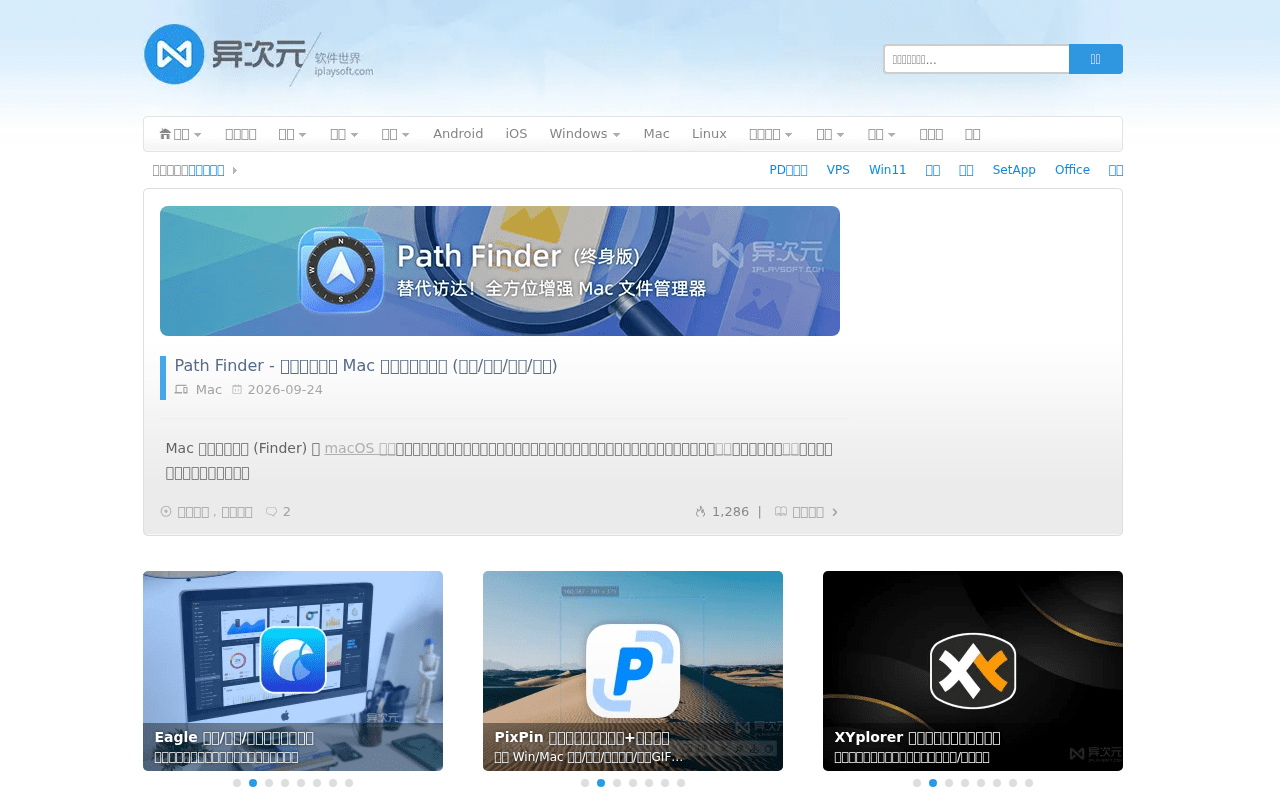
Task: Expand the dropdown immediately left of Android
Action: pyautogui.click(x=396, y=134)
